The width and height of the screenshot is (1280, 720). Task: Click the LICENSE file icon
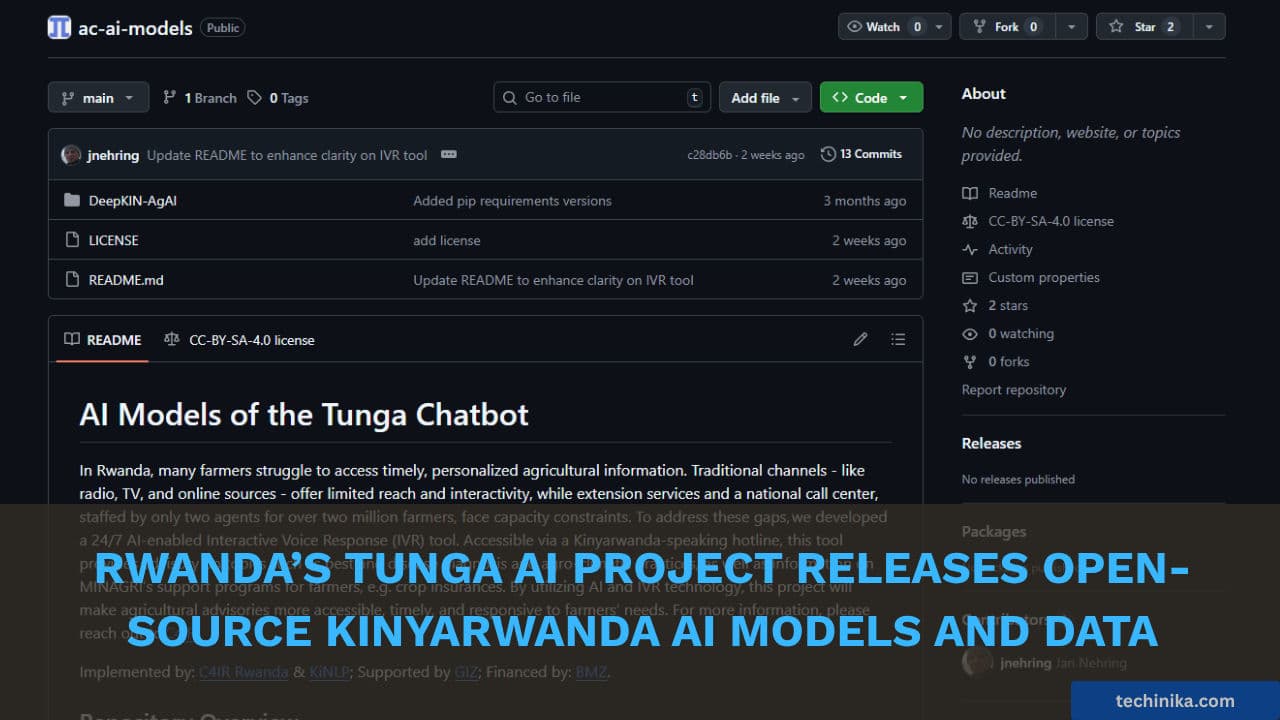tap(71, 240)
